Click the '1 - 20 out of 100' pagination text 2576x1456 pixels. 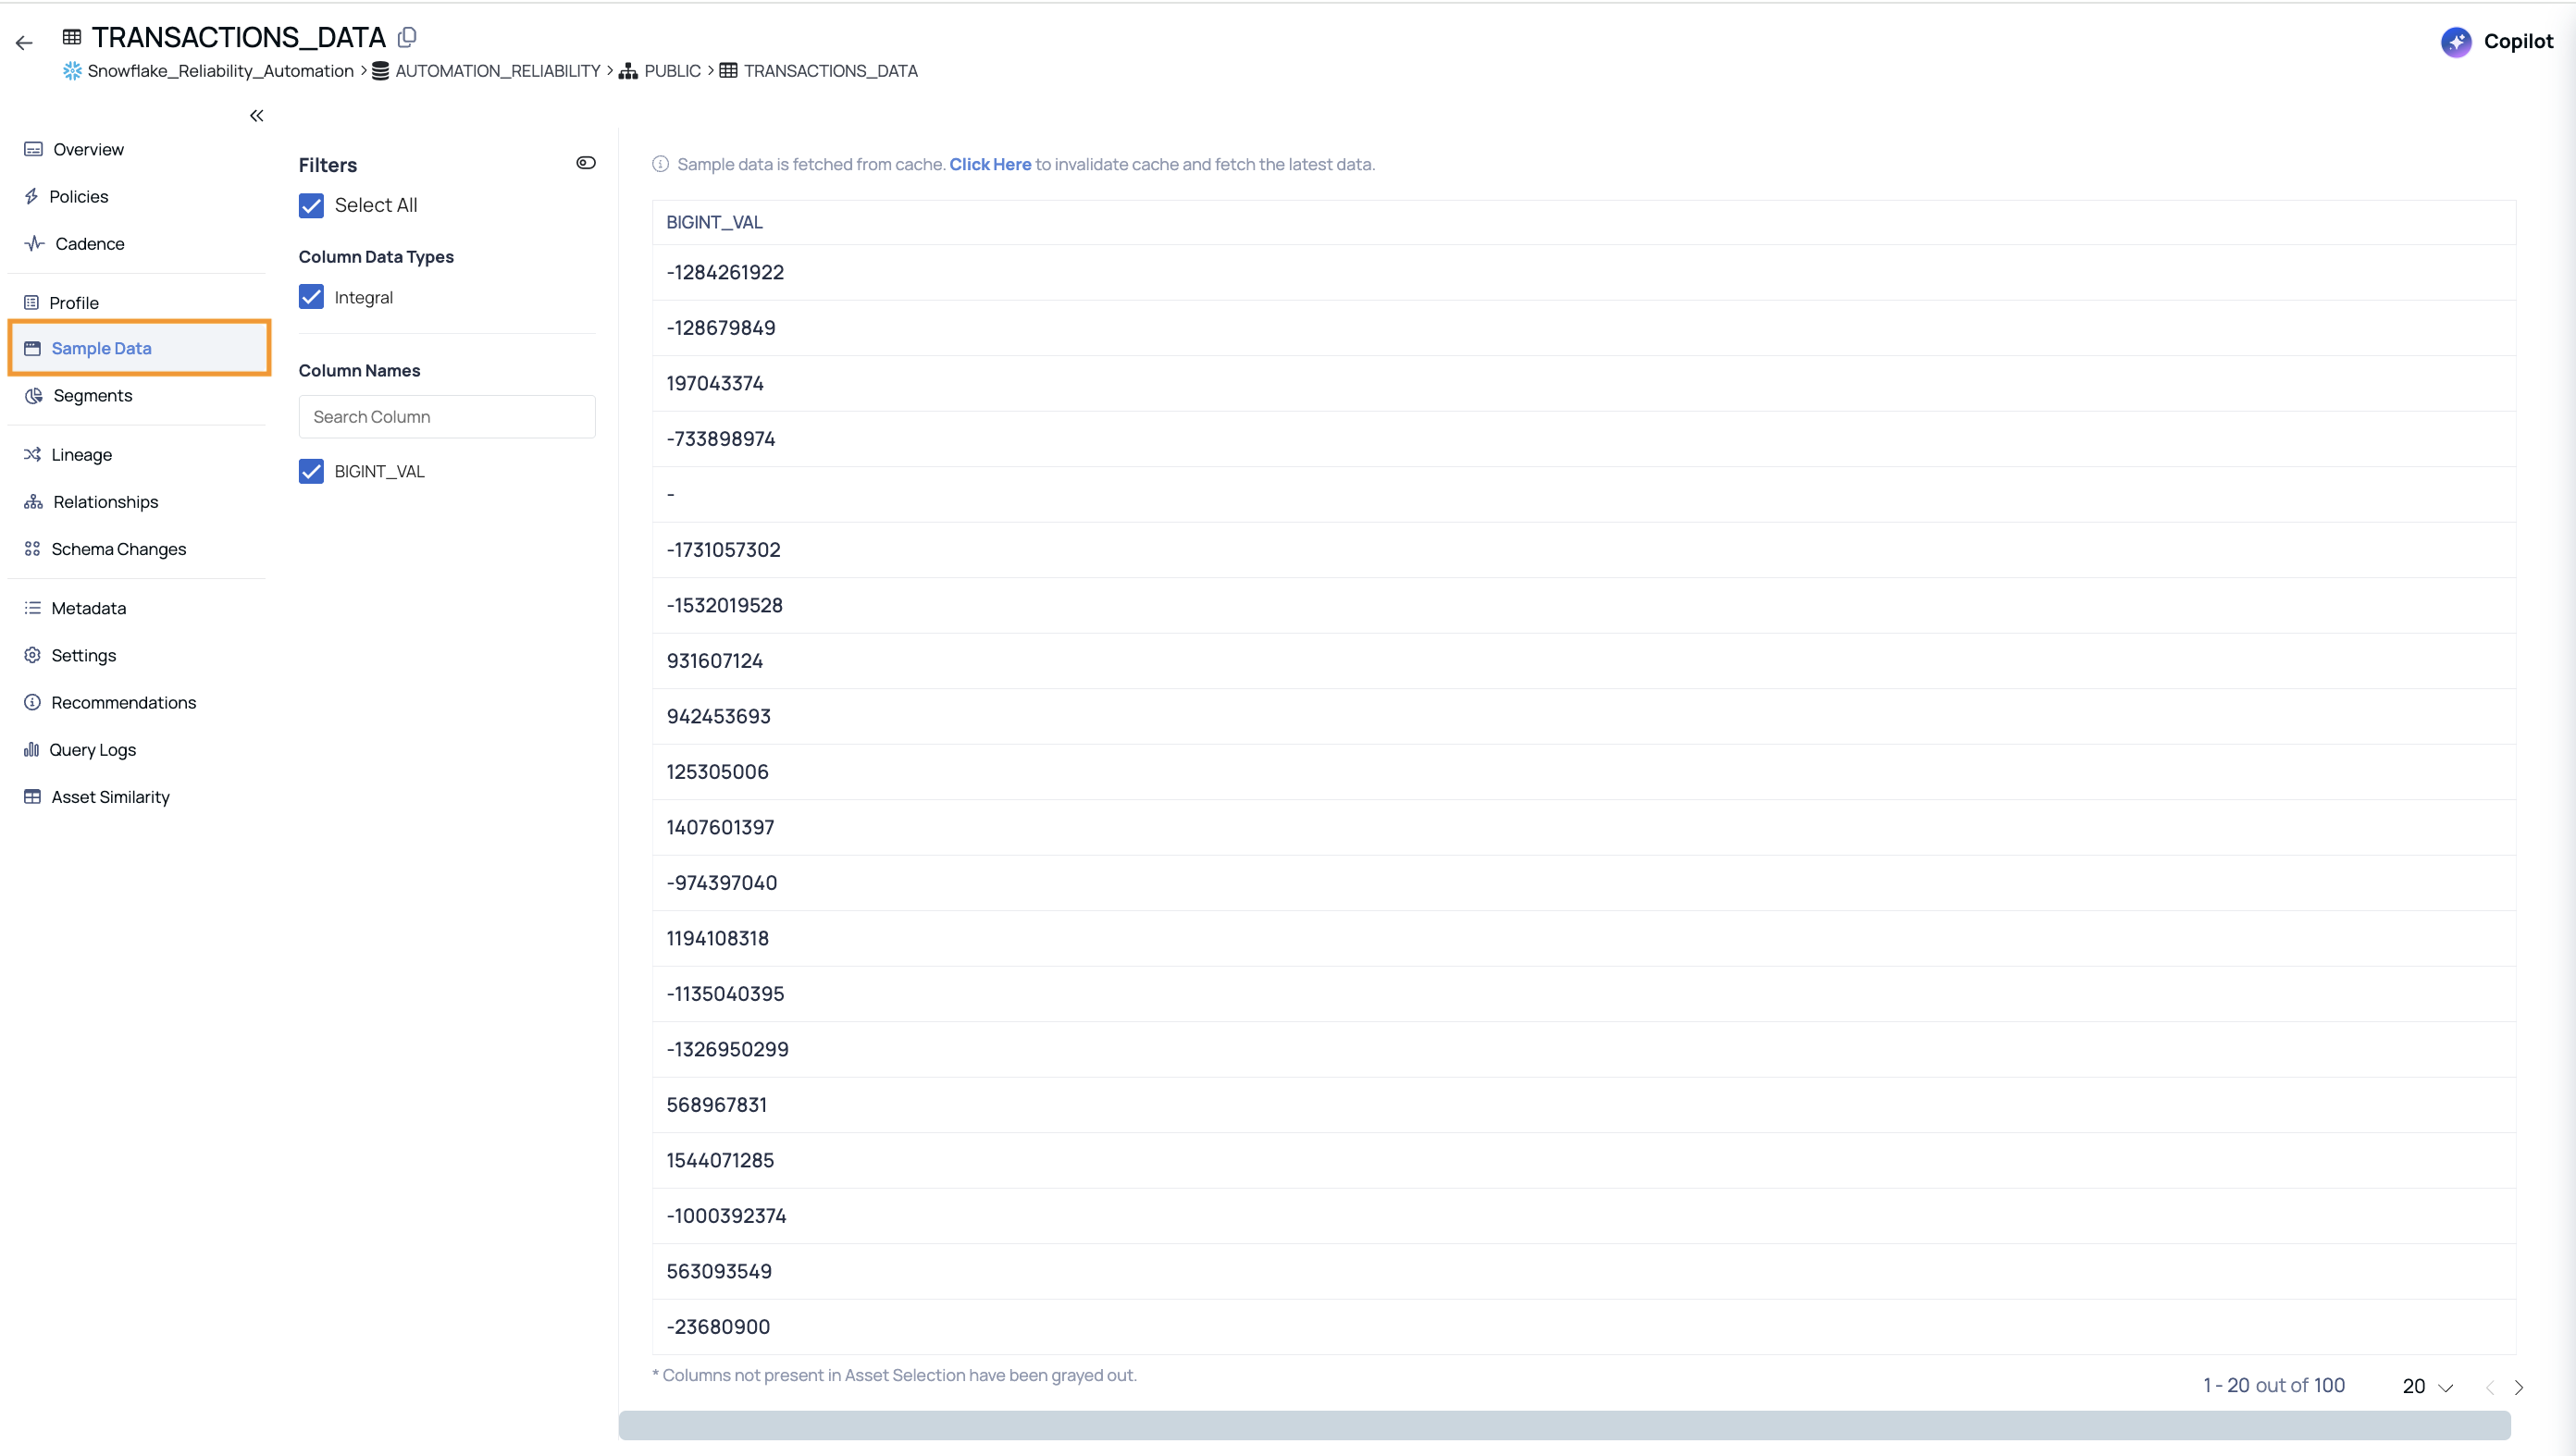[2274, 1385]
